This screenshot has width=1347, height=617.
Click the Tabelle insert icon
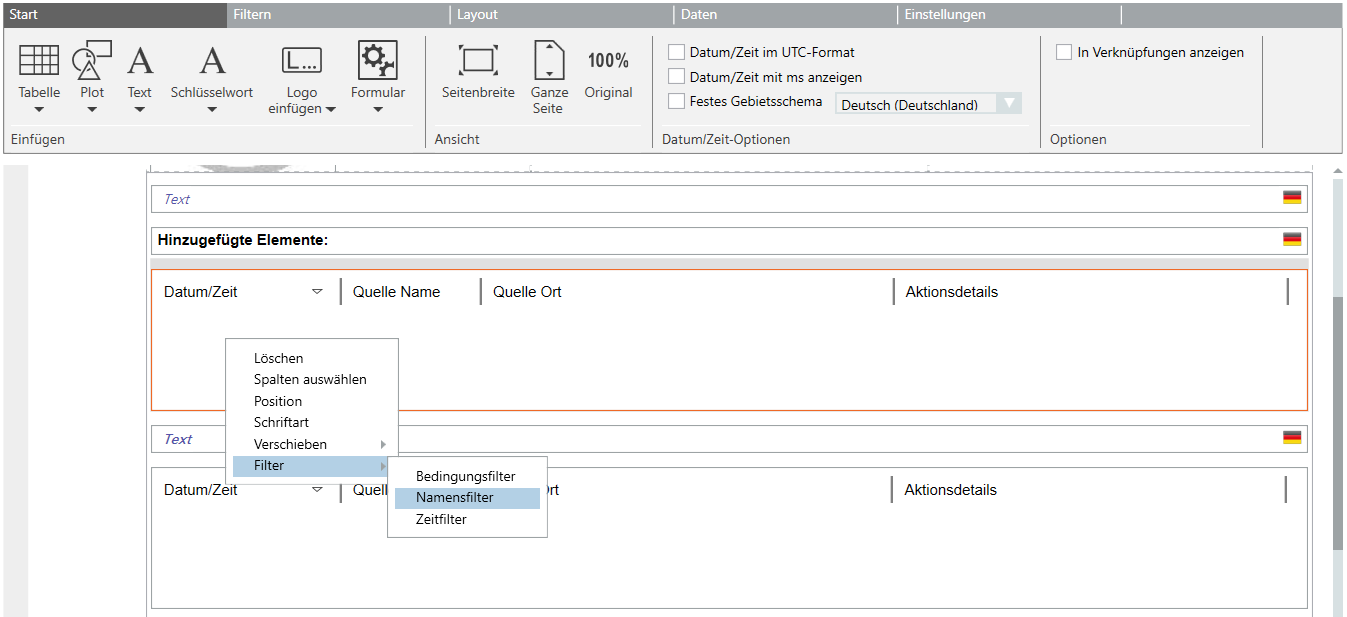[39, 61]
